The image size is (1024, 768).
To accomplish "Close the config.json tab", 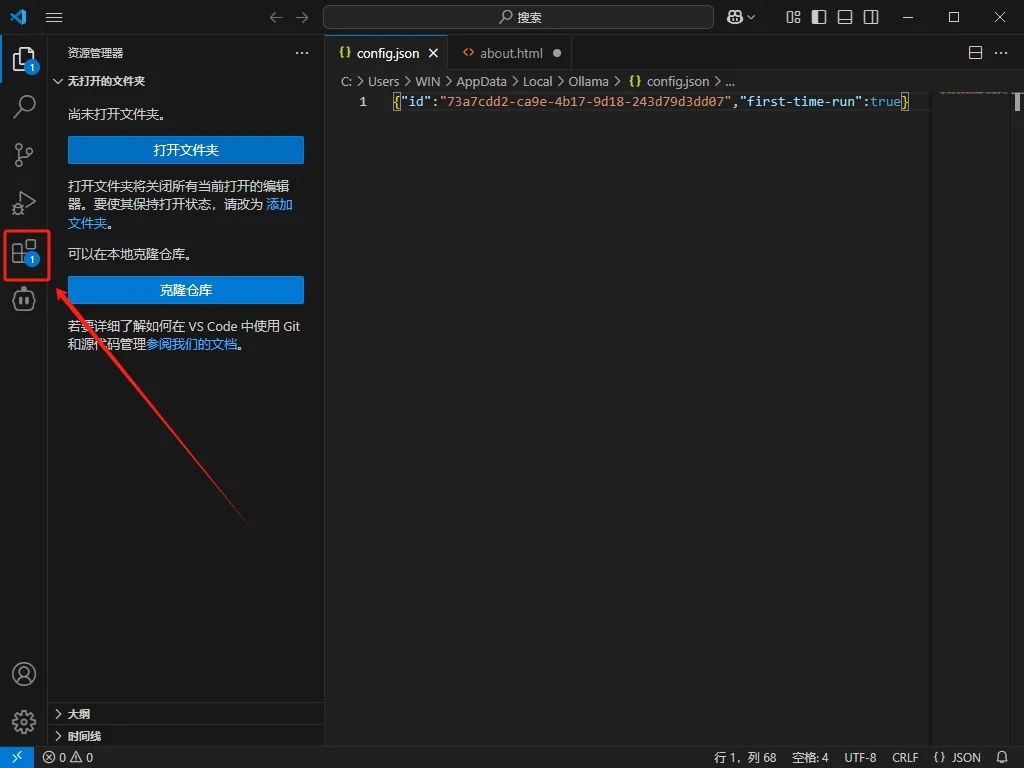I will (x=433, y=53).
